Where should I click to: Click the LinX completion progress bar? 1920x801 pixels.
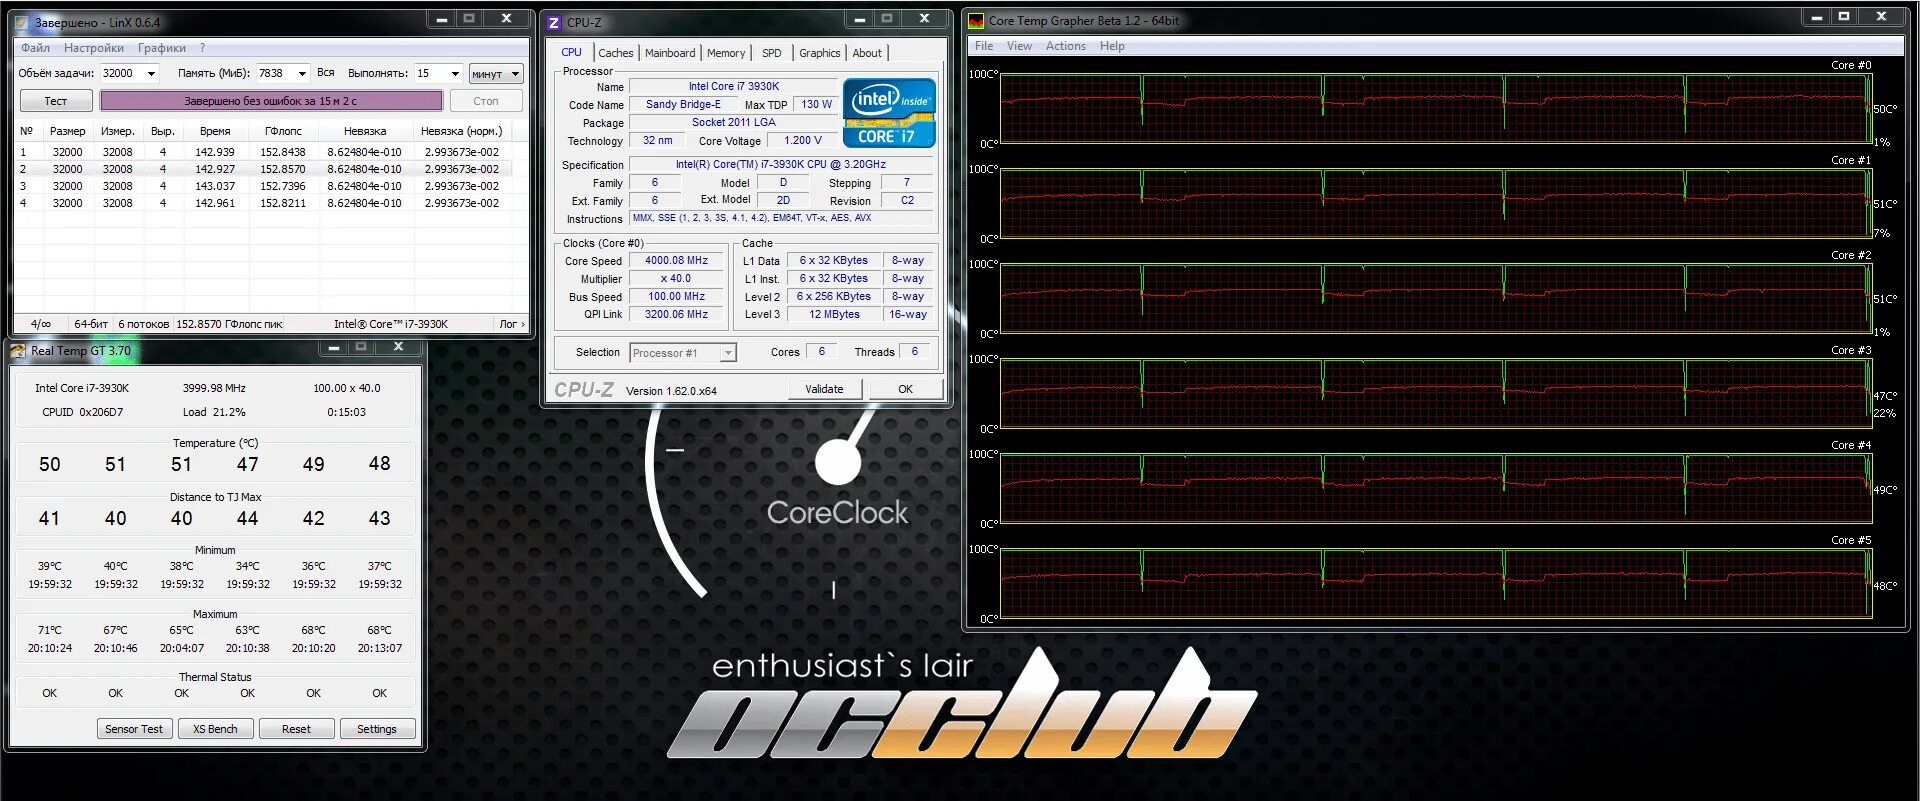271,101
